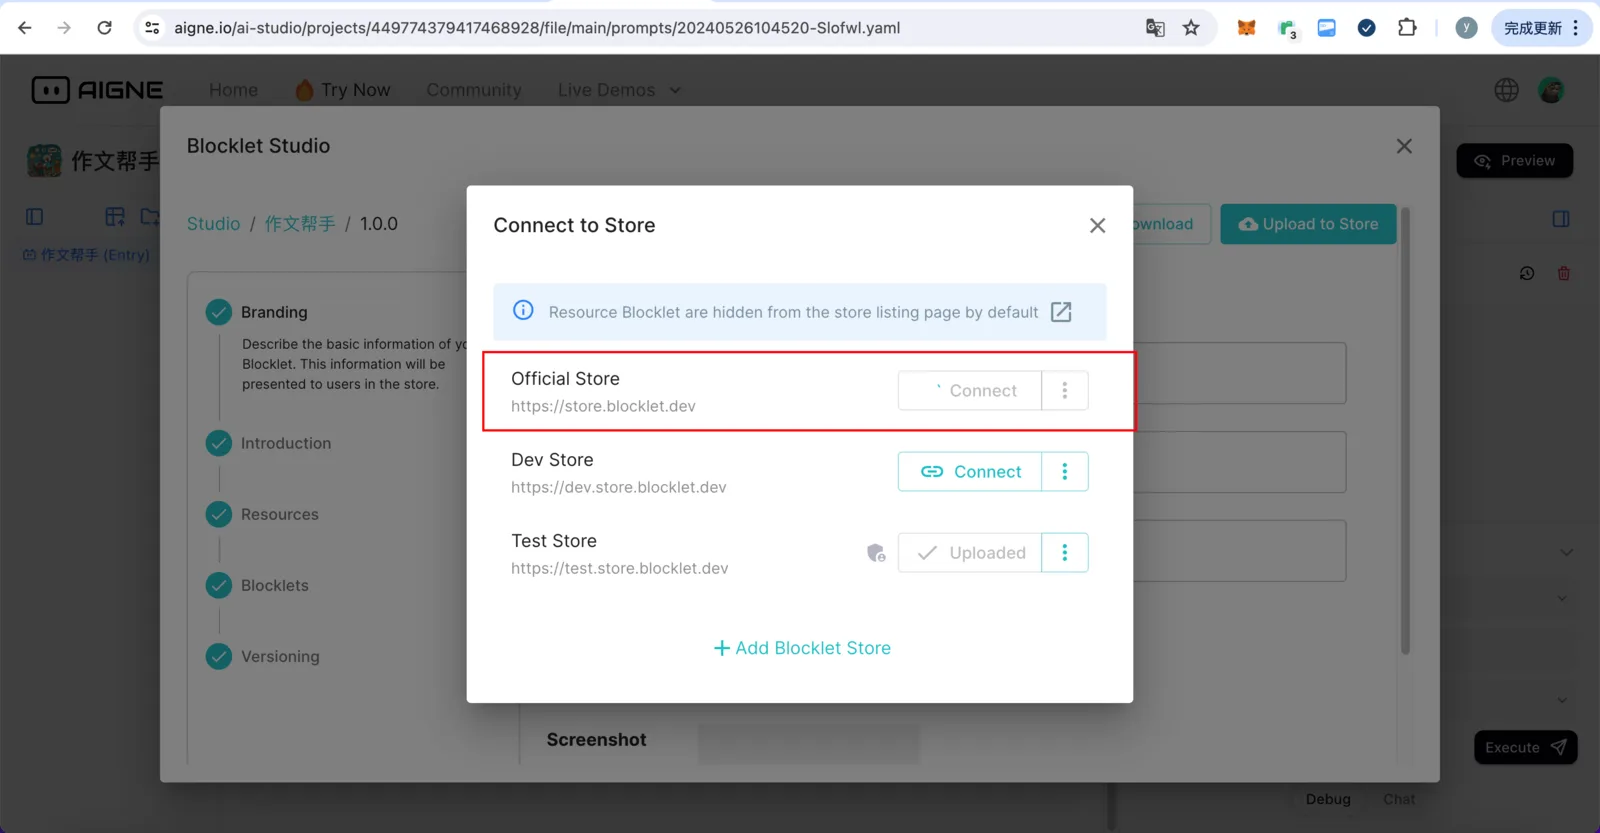The width and height of the screenshot is (1600, 833).
Task: Close the Blocklet Studio dialog
Action: coord(1404,146)
